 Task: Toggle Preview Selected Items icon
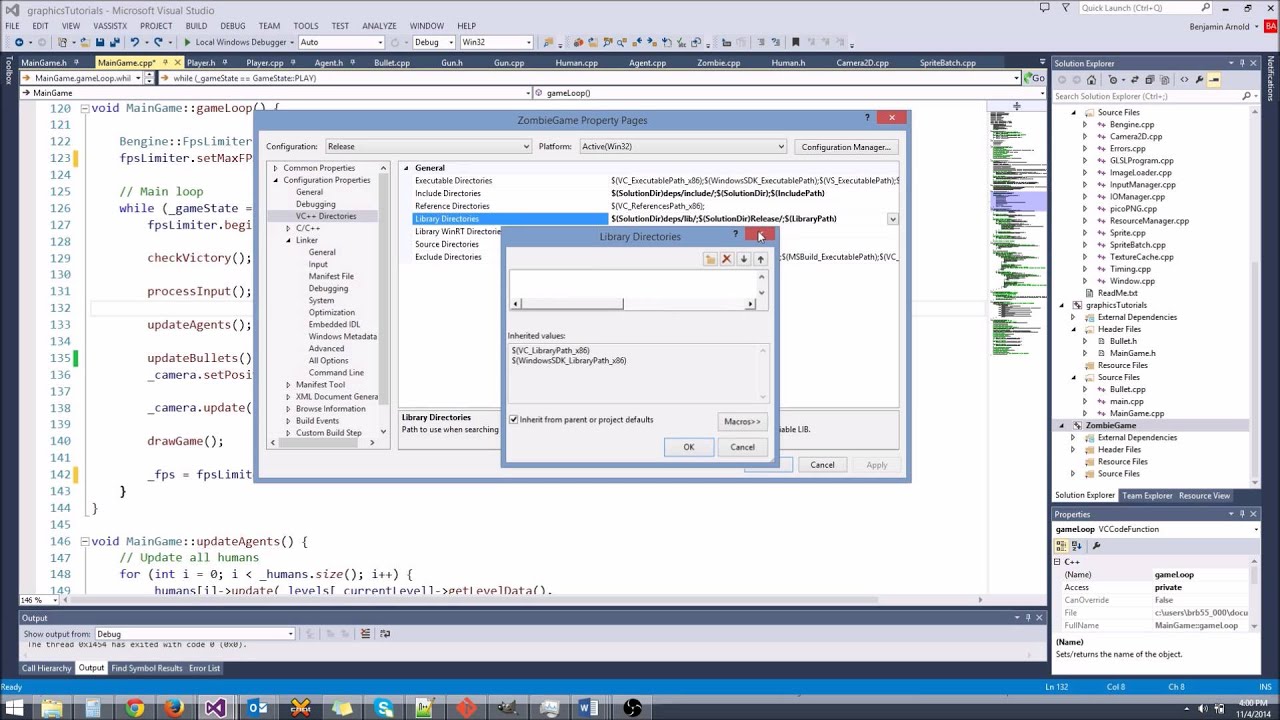[1214, 80]
